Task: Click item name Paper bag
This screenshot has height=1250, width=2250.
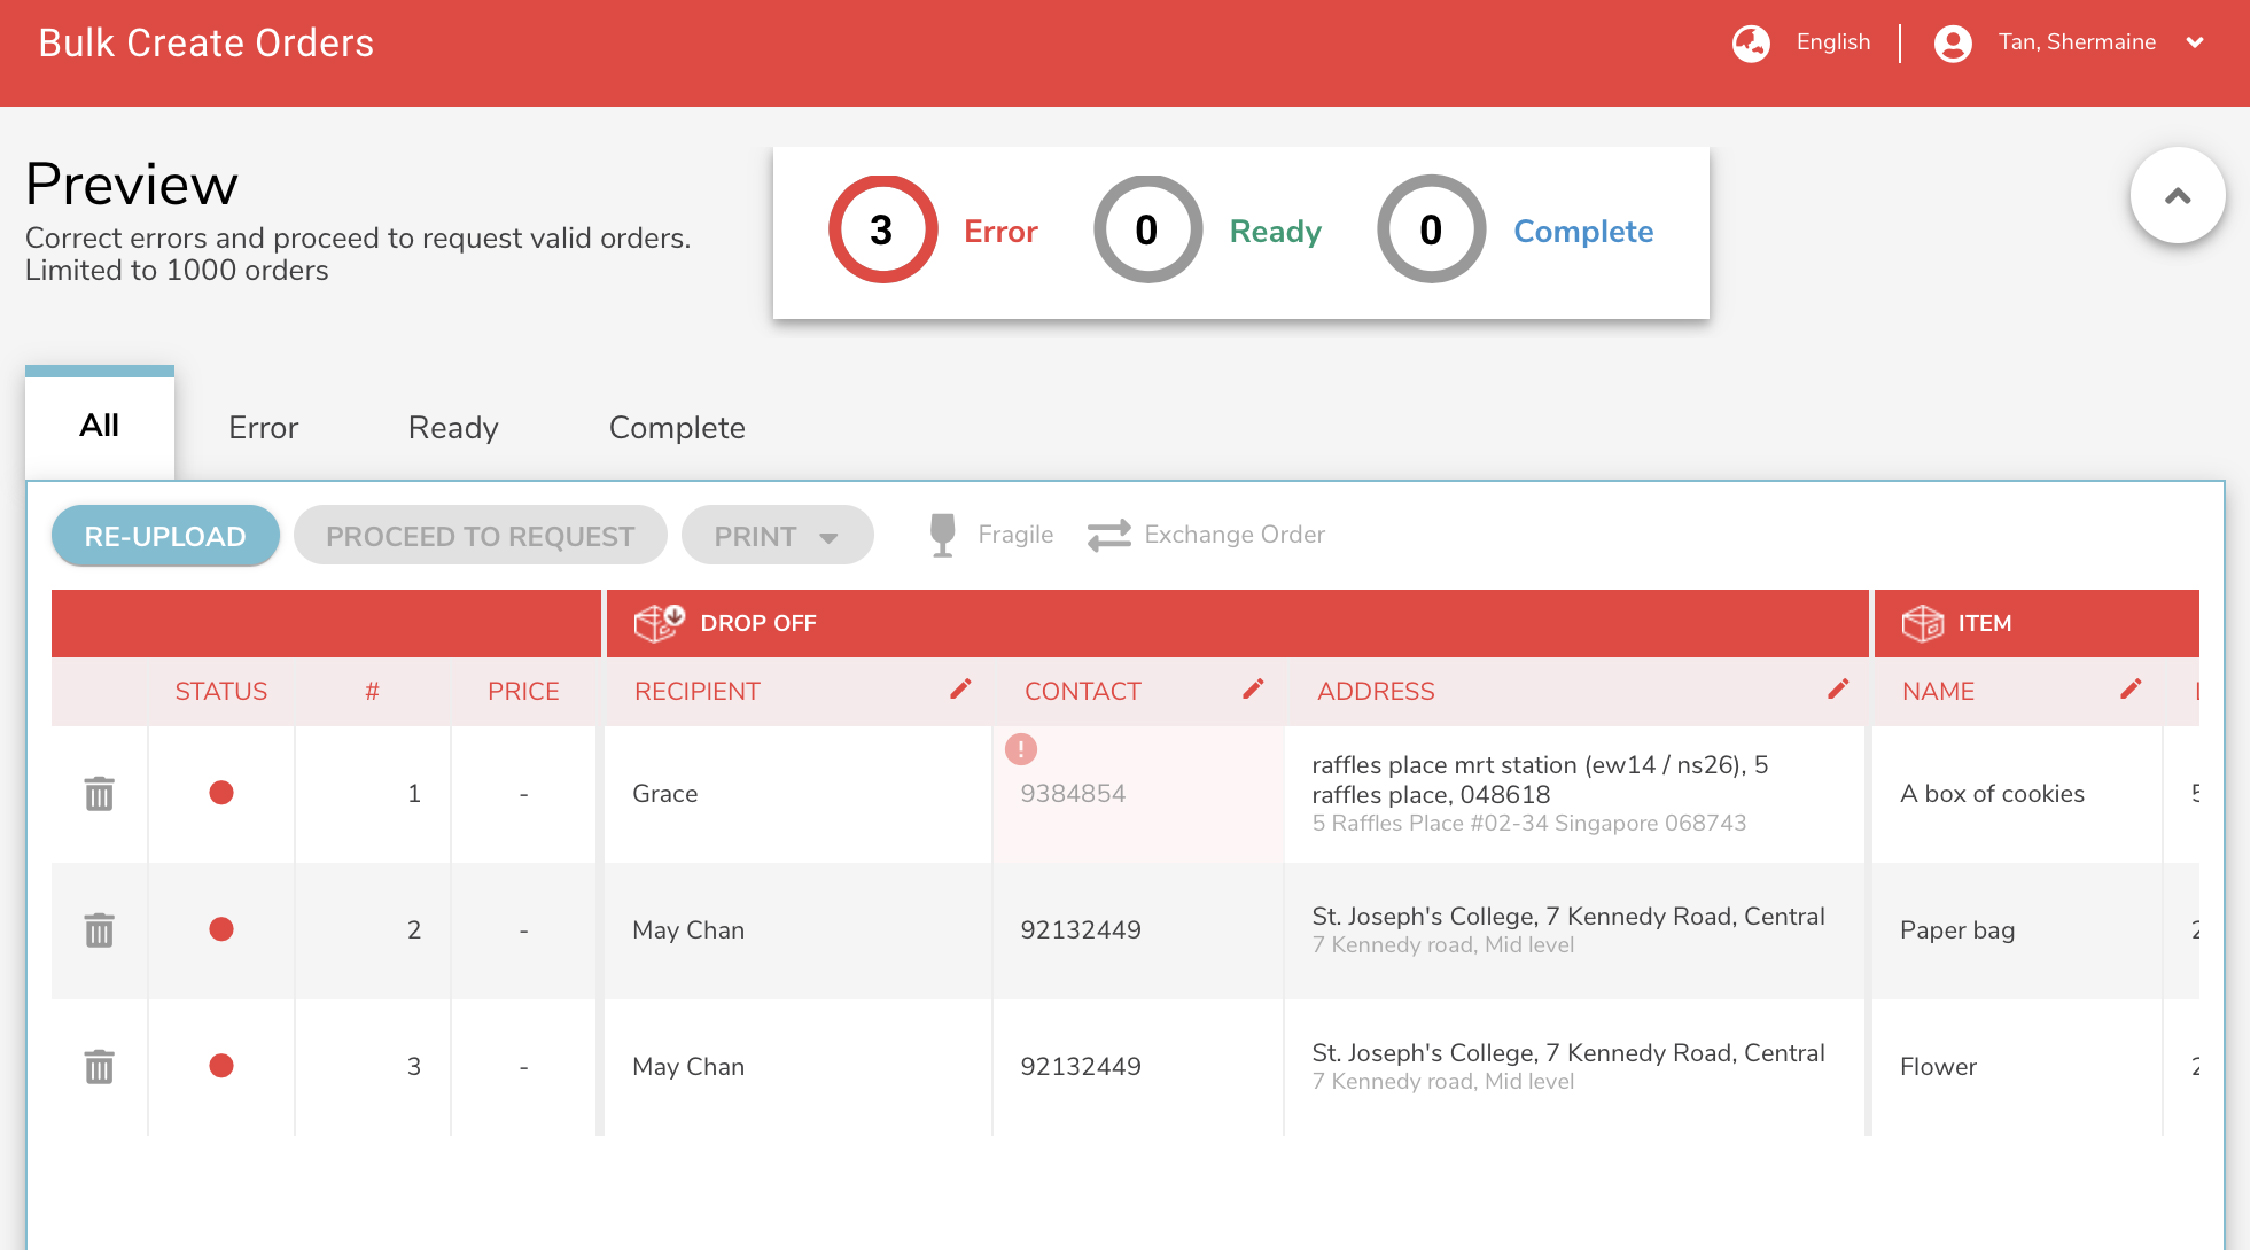Action: coord(1957,931)
